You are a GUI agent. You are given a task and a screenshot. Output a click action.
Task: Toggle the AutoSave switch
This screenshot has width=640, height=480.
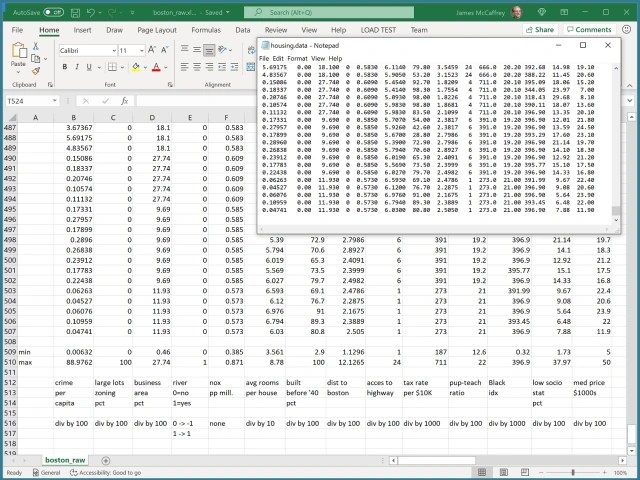(54, 13)
